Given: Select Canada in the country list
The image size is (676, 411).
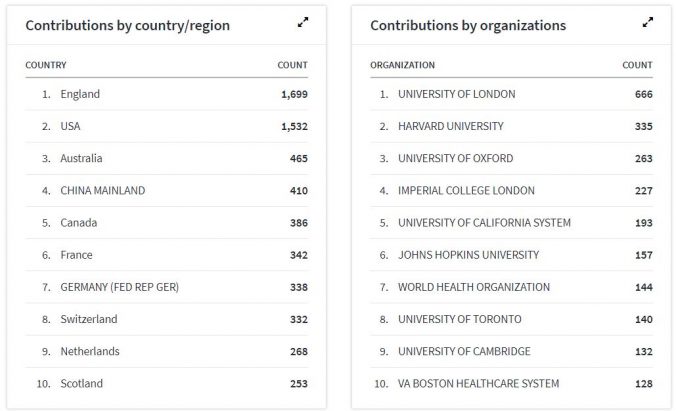Looking at the screenshot, I should click(78, 222).
